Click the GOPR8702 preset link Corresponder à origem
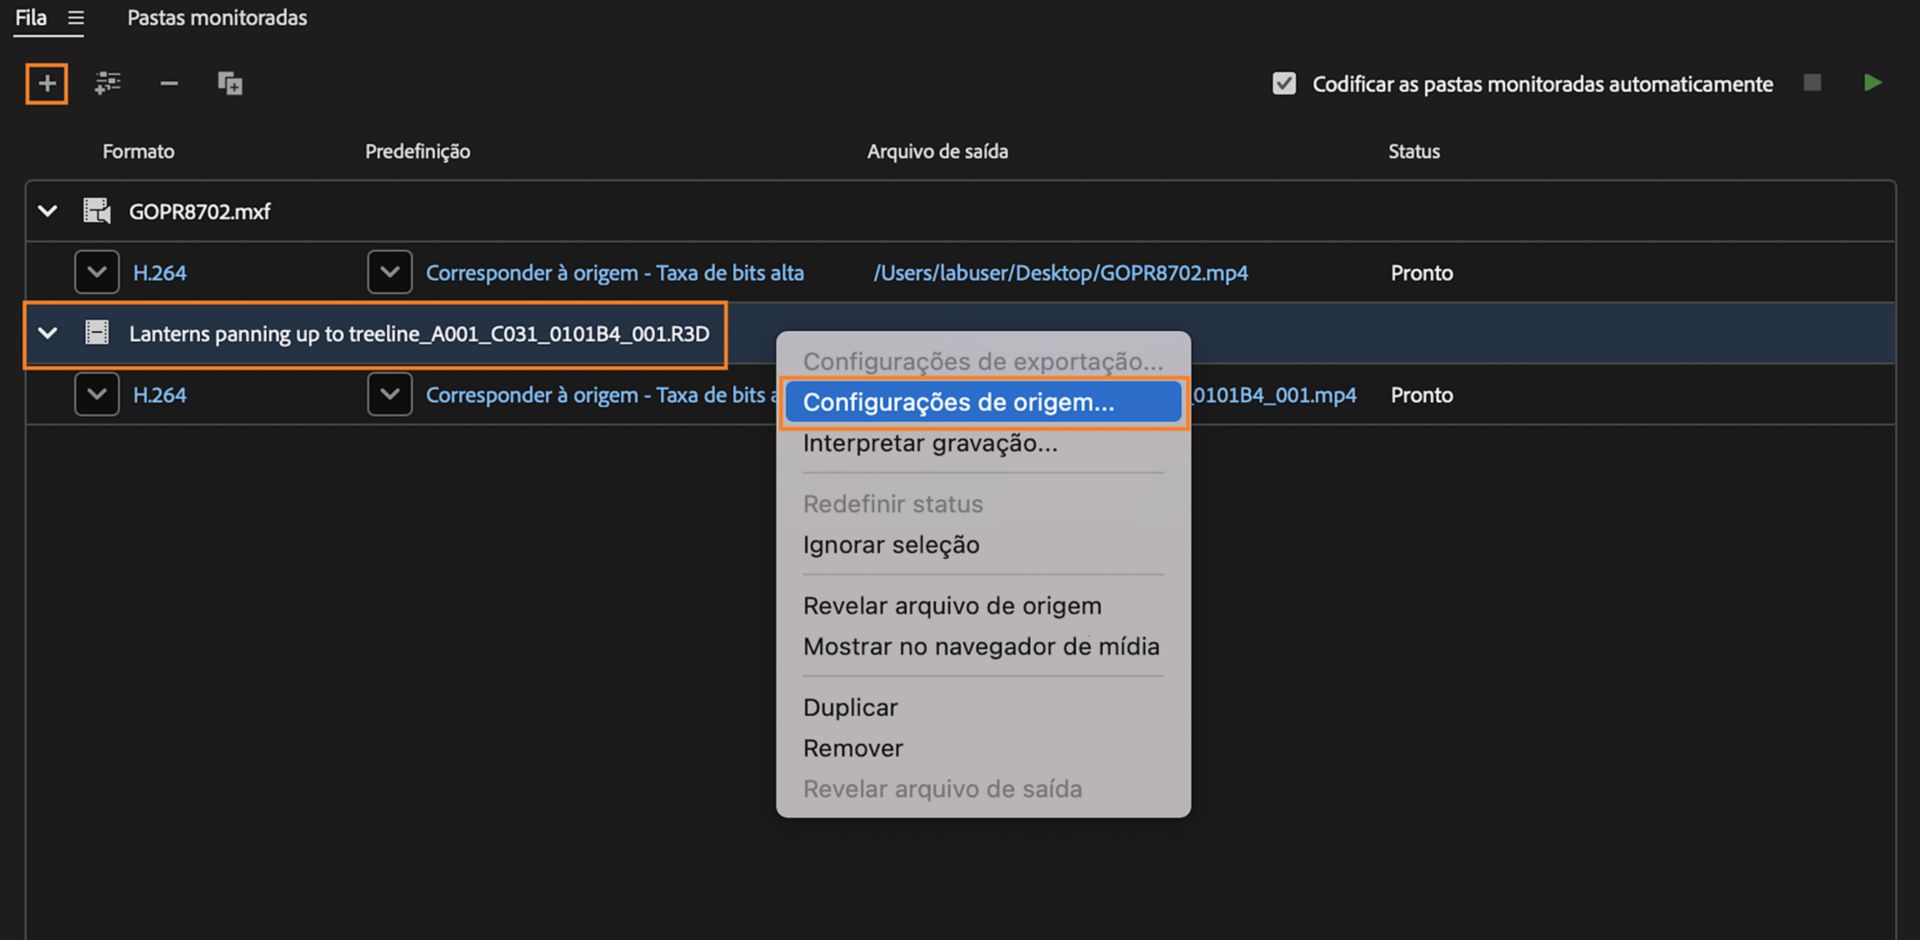Screen dimensions: 1920x940 coord(614,273)
